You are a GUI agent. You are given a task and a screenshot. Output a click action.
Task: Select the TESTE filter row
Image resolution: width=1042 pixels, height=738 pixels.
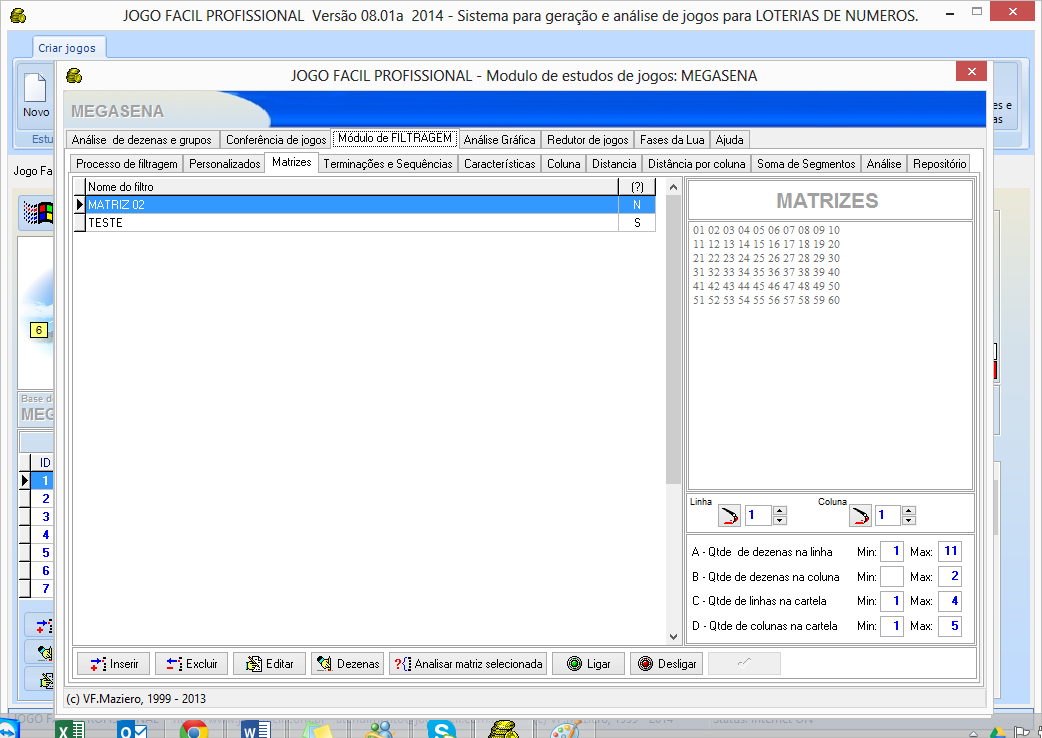pos(350,223)
